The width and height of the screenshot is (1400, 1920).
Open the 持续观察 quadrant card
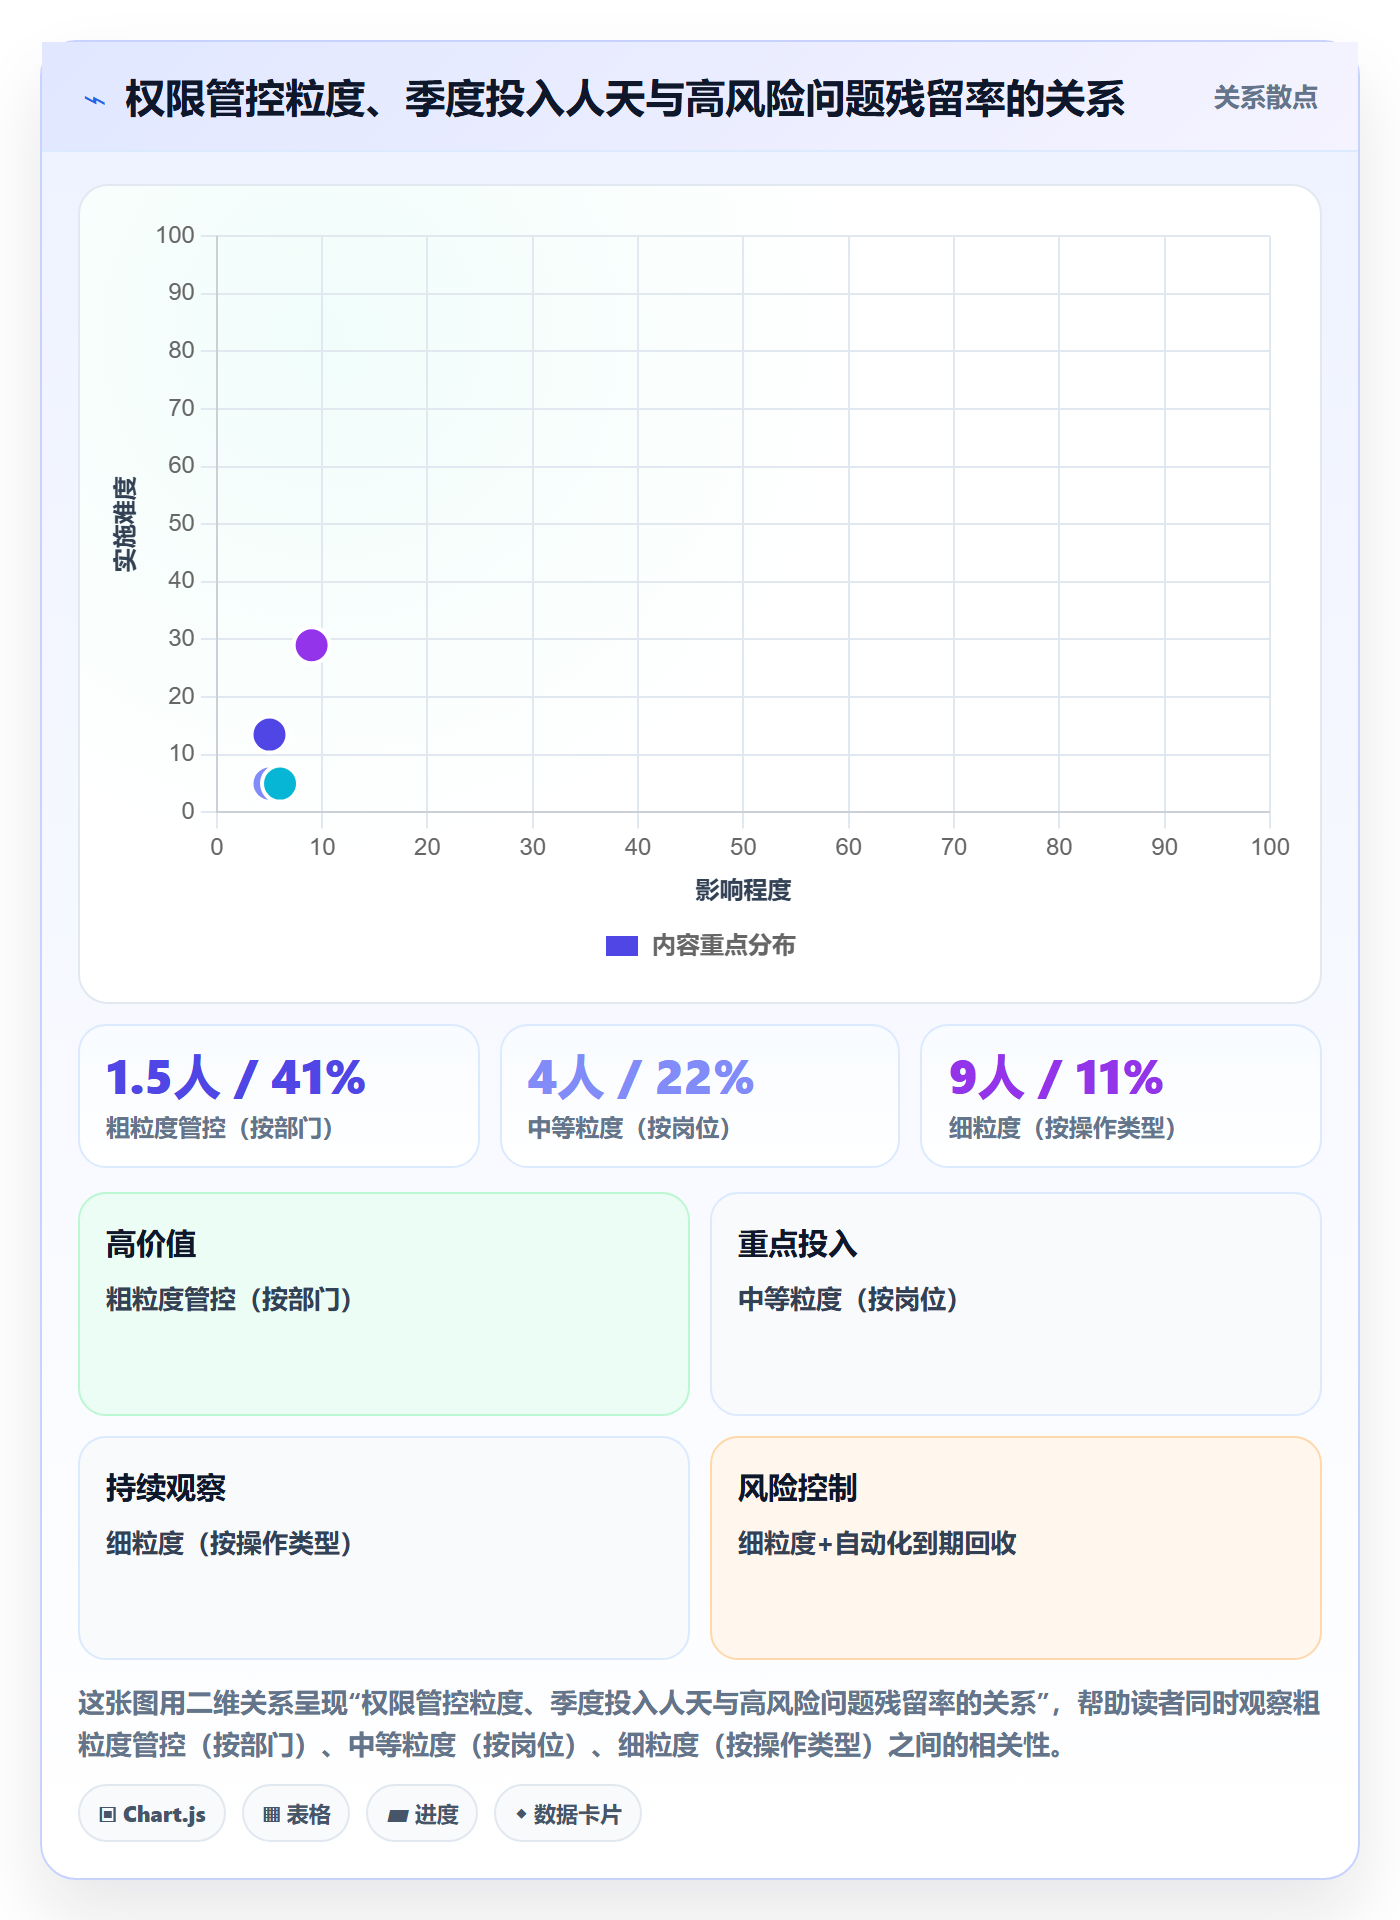click(x=384, y=1548)
